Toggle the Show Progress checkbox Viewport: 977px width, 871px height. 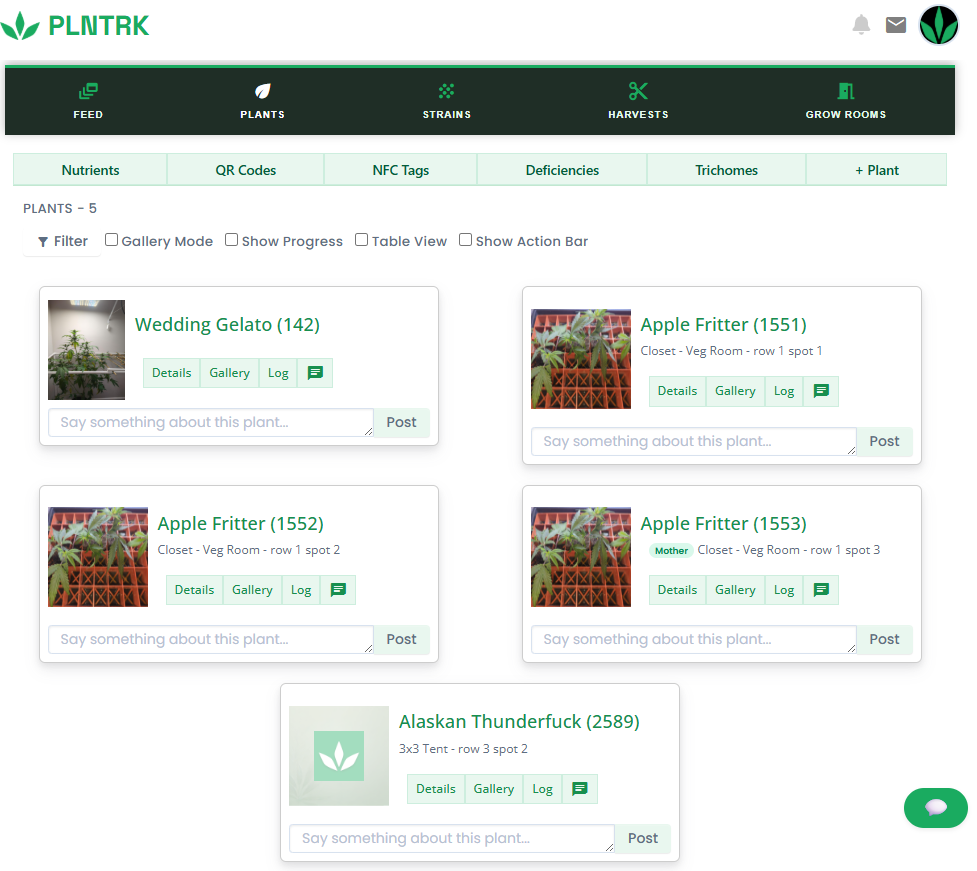coord(232,240)
